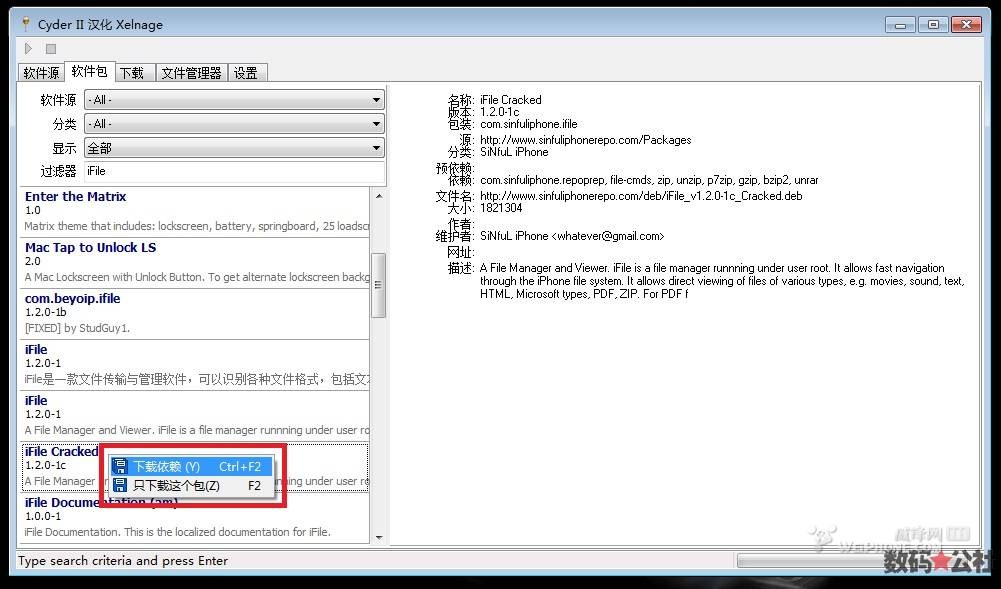Click the maintainer whatever@gmail.com text
Screen dimensions: 1001x589
(572, 236)
